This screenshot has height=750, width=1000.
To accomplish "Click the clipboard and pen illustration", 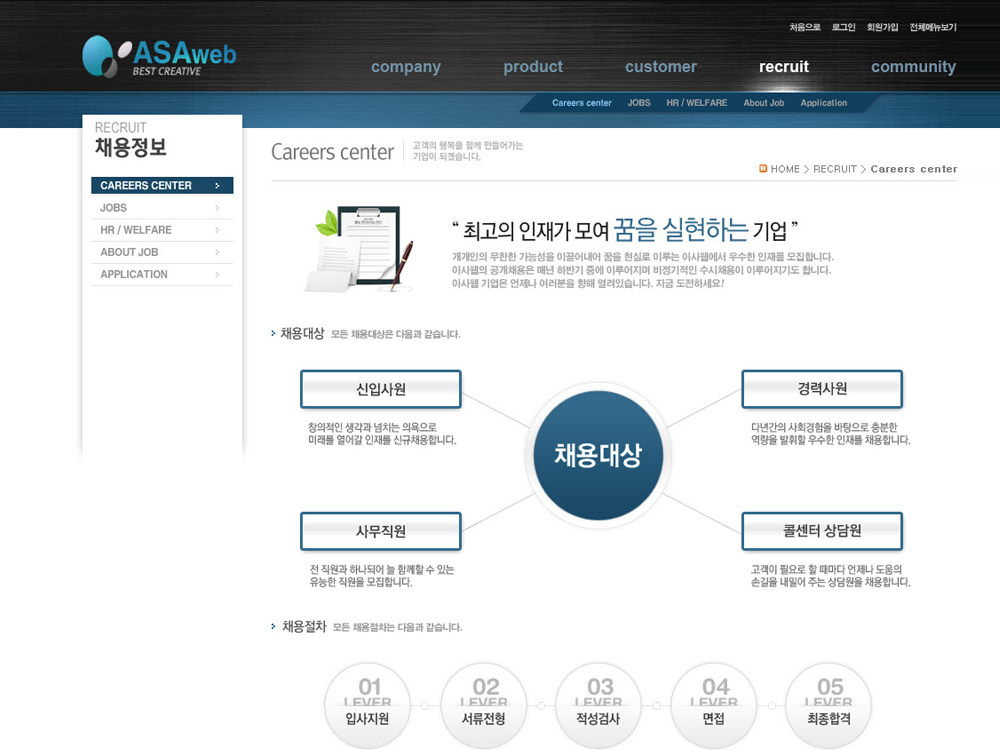I will point(360,249).
